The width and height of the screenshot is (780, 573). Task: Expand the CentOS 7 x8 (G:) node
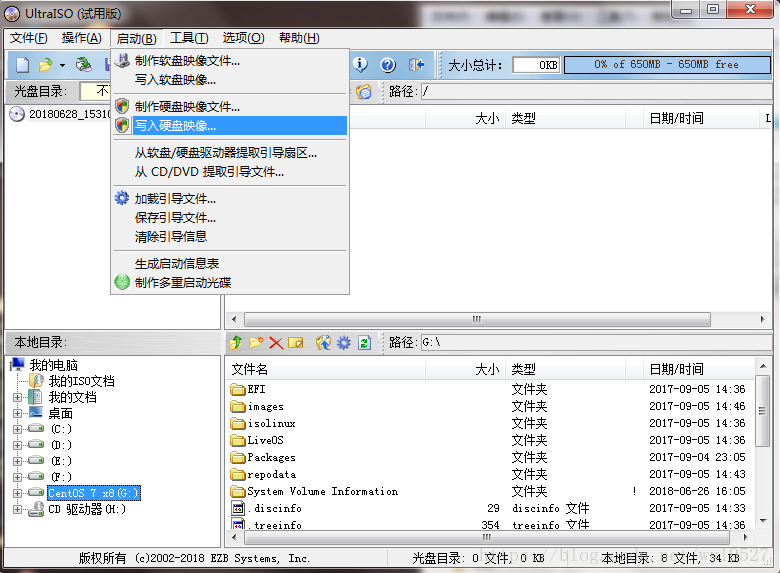17,493
